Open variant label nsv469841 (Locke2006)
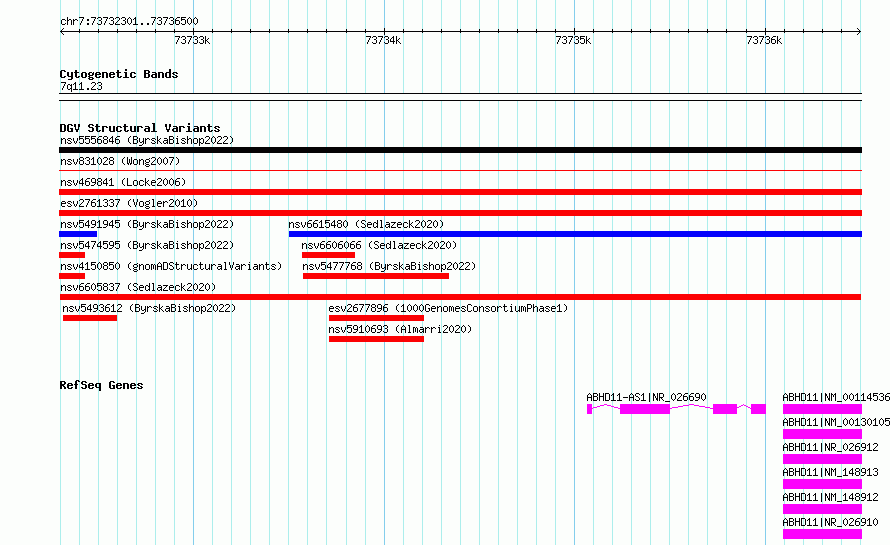 (123, 182)
